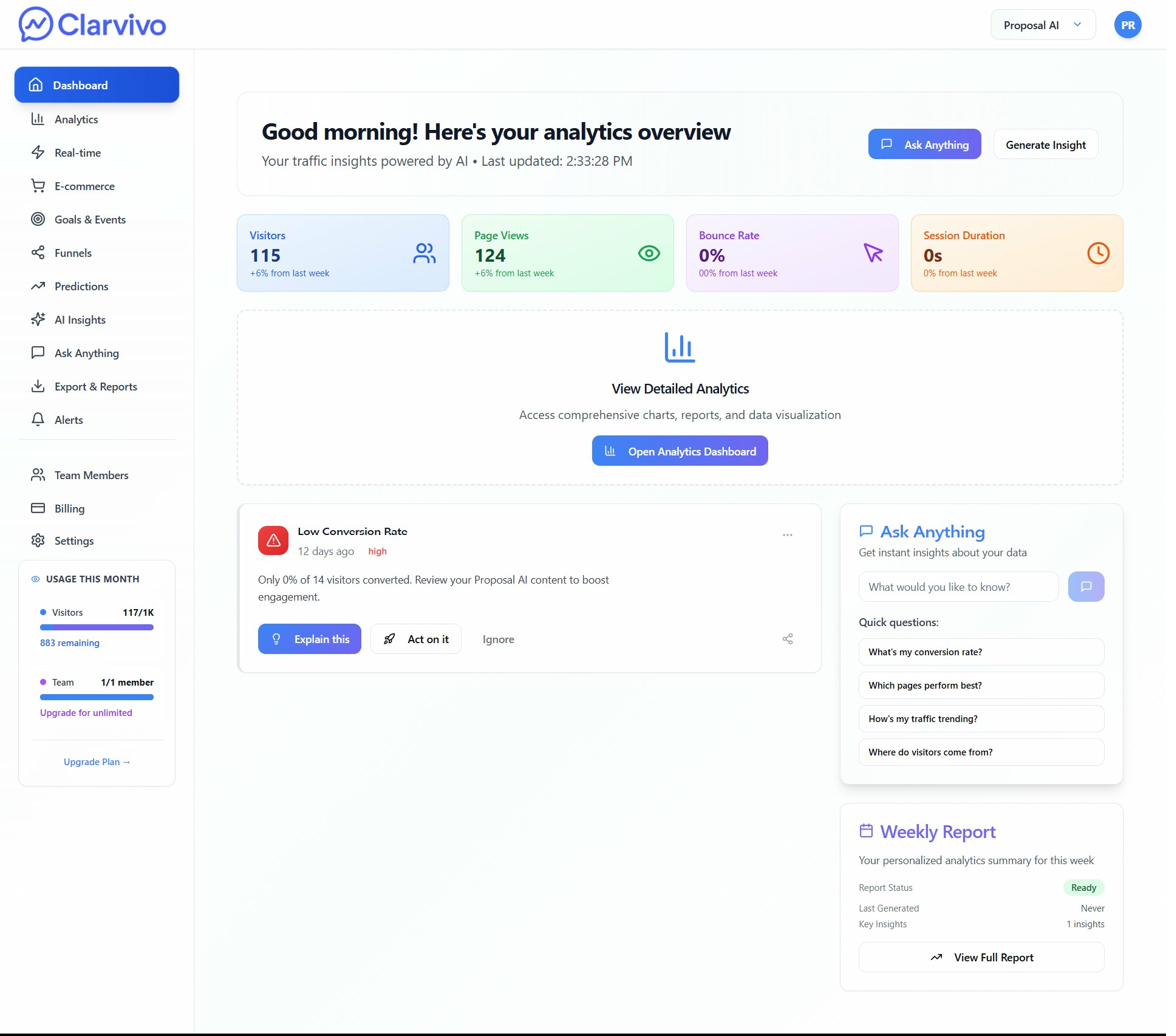Screen dimensions: 1176x1036
Task: Open the Billing section from the sidebar
Action: pyautogui.click(x=70, y=508)
